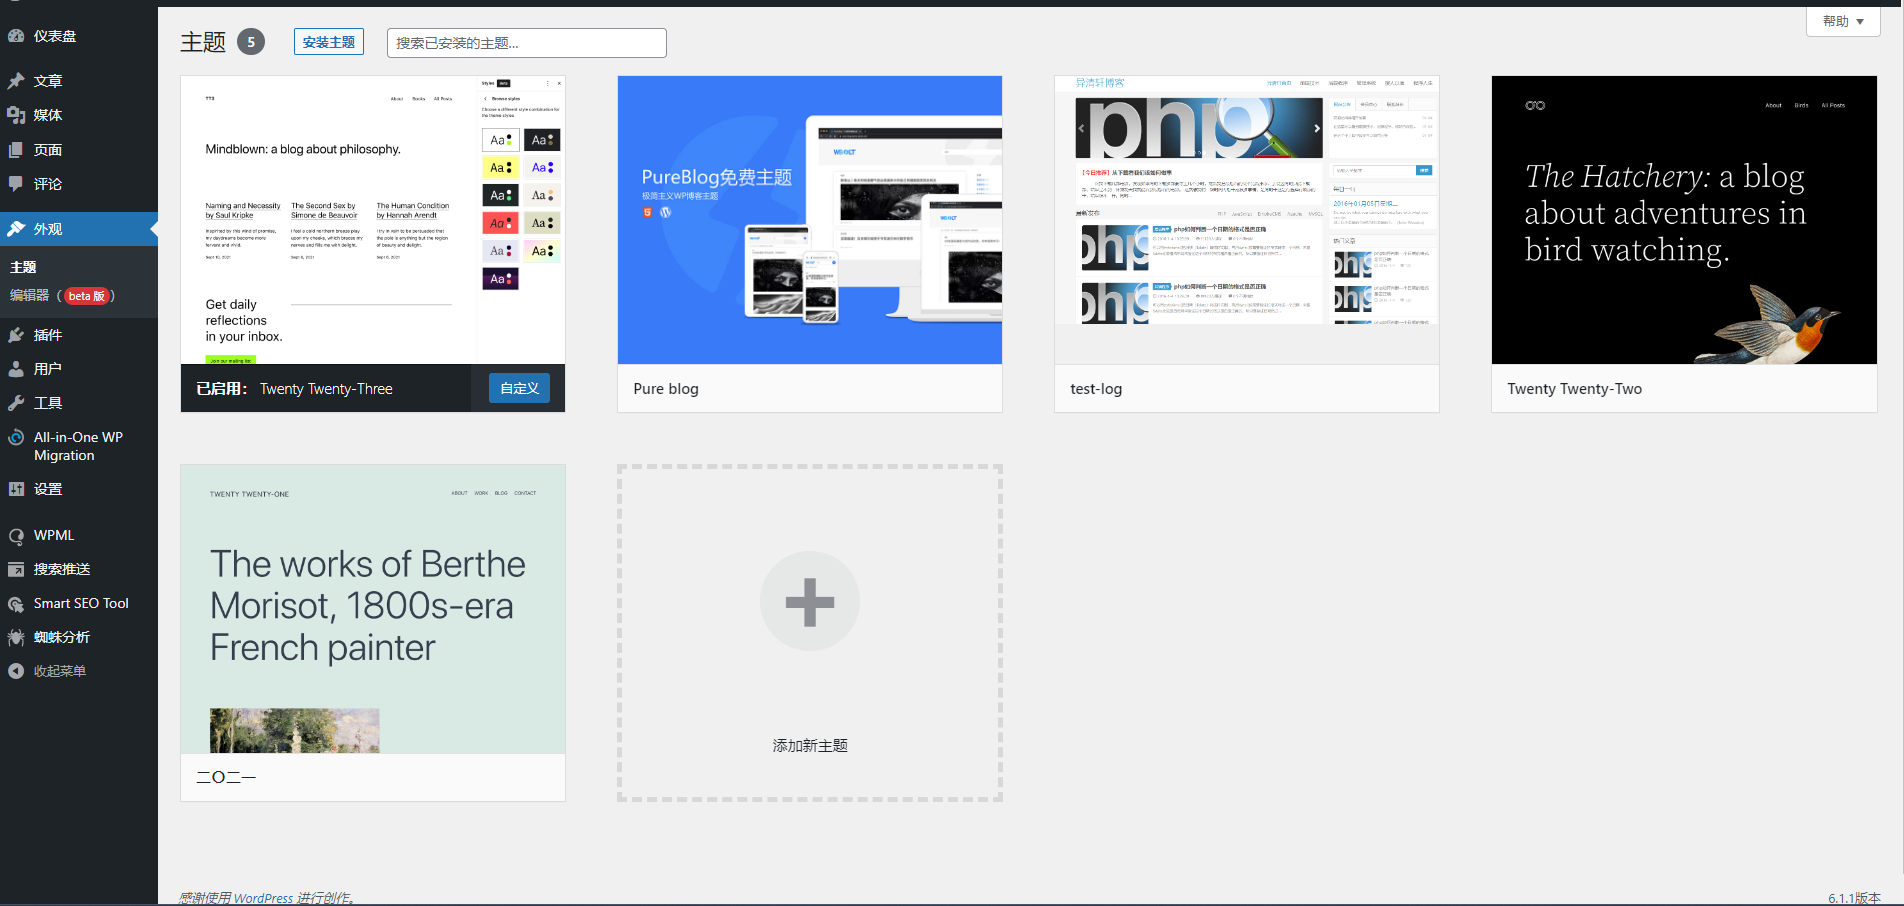Click the icon beside 搜索推送
1904x906 pixels.
[16, 569]
